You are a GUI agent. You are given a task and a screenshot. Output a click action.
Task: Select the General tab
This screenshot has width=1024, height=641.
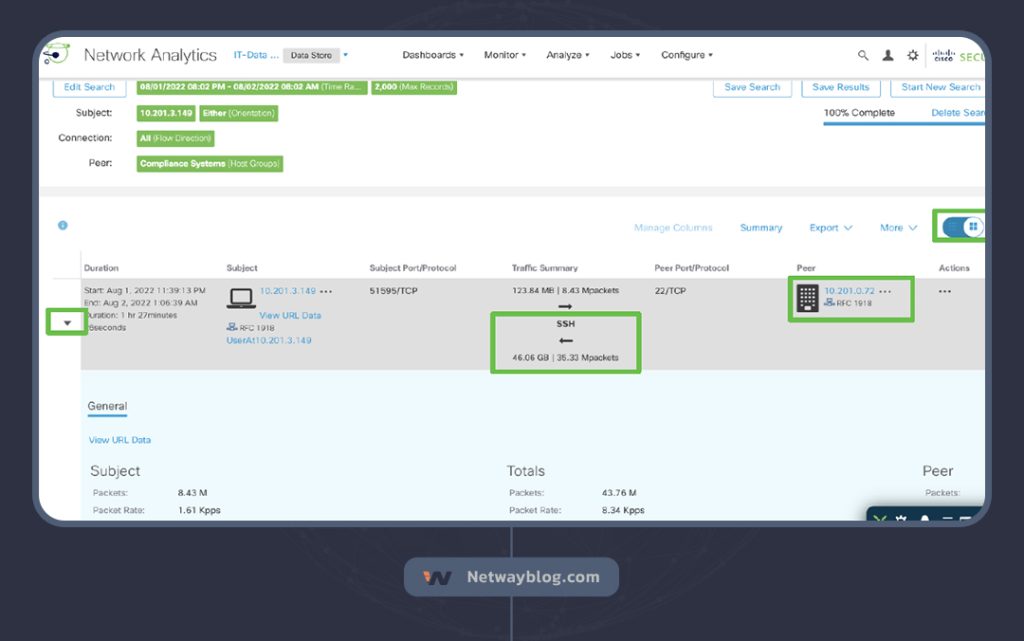107,406
